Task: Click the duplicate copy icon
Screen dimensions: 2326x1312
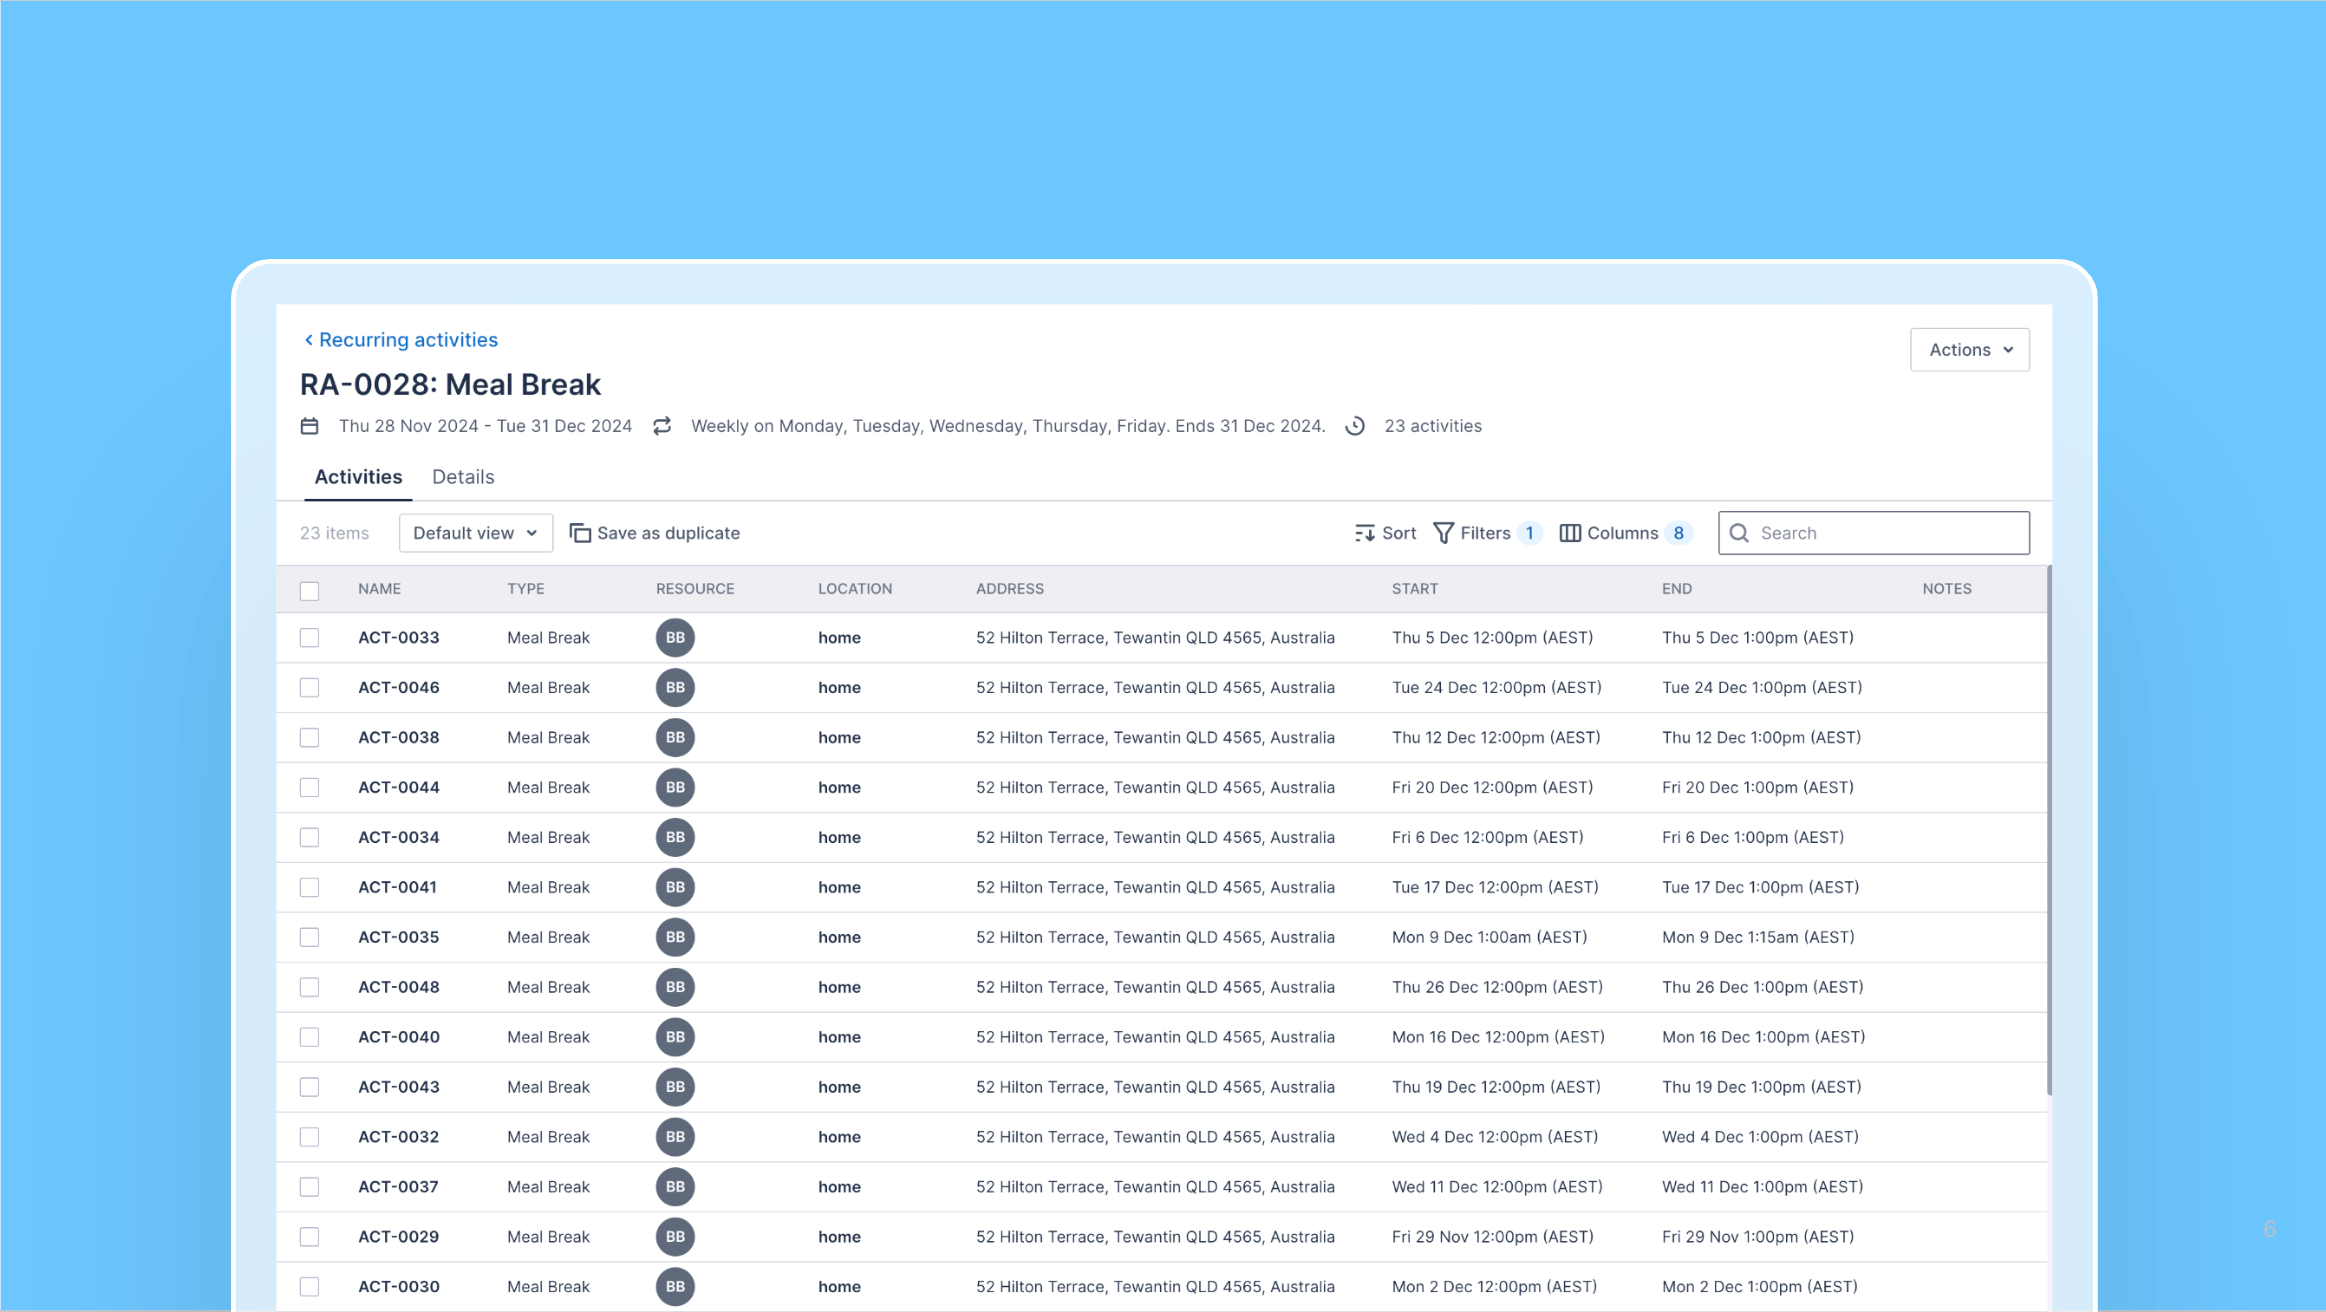Action: pyautogui.click(x=580, y=533)
